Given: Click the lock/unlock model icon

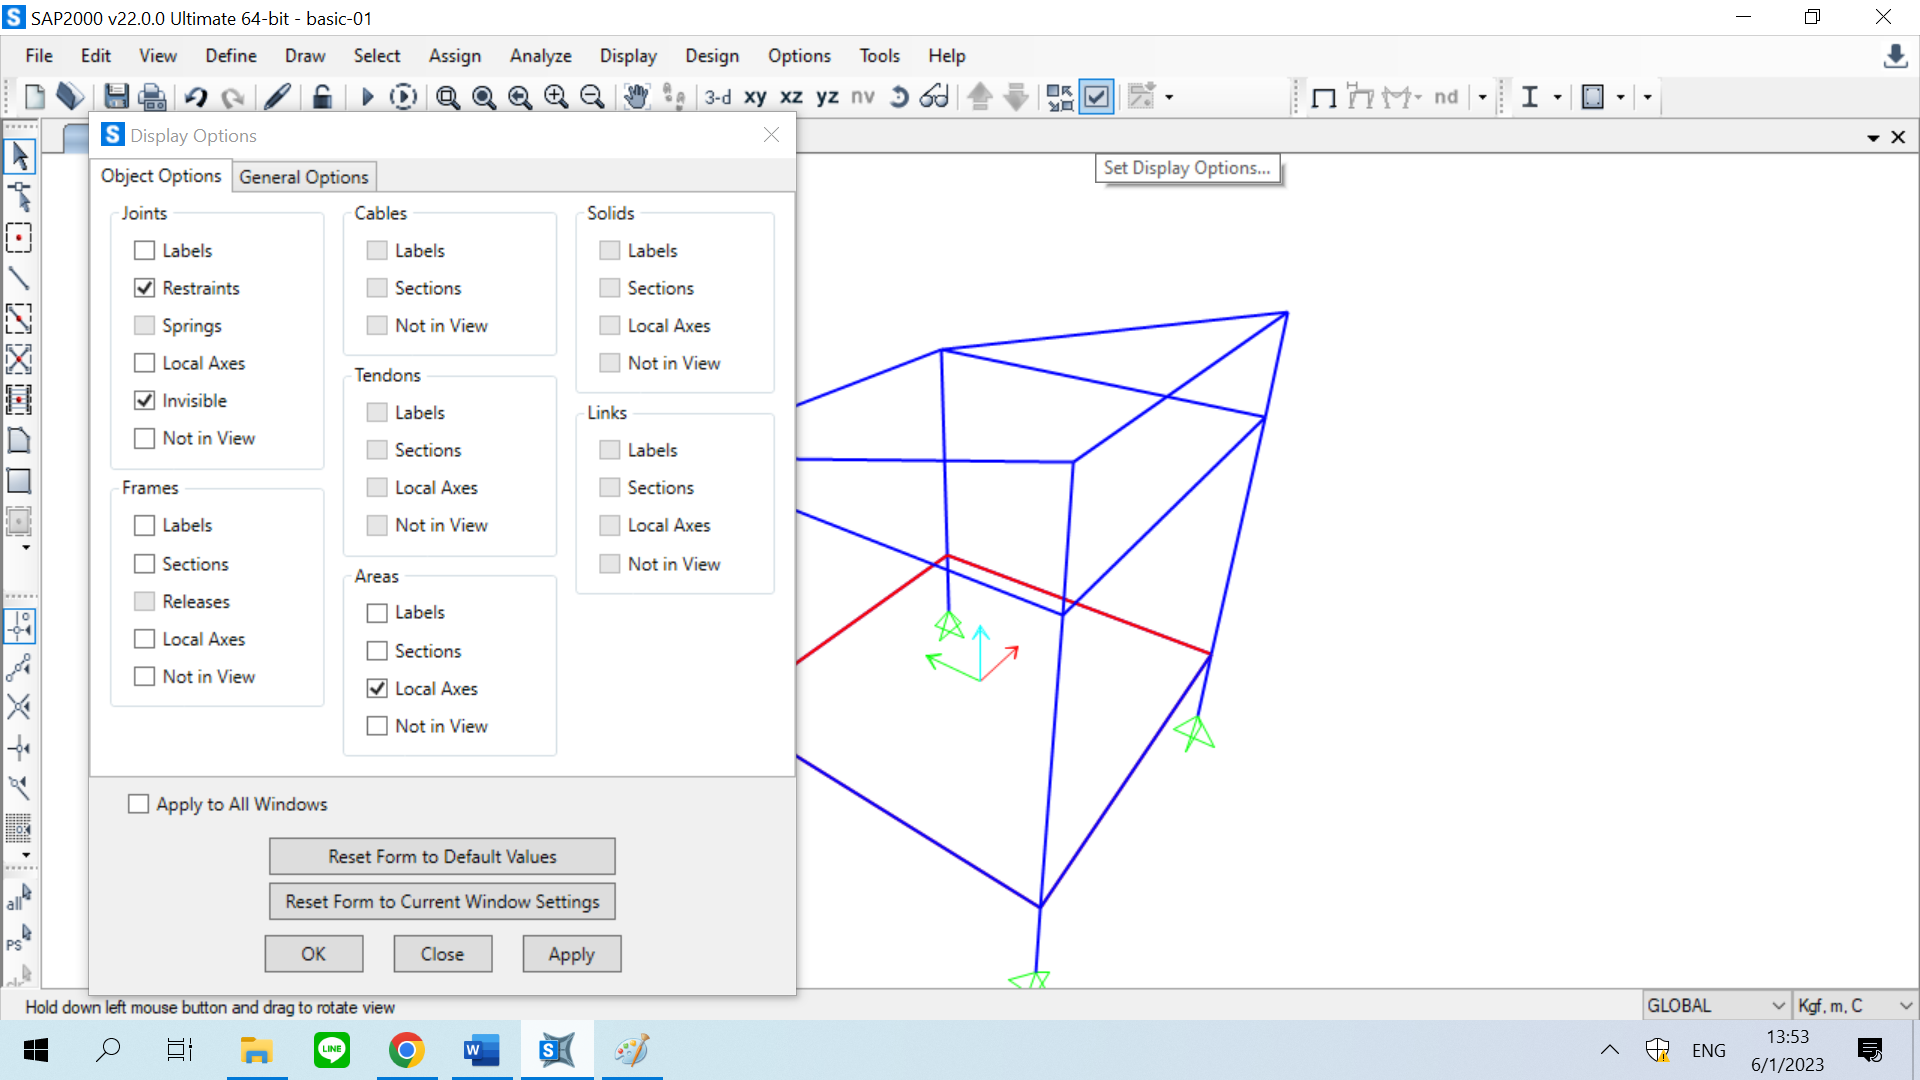Looking at the screenshot, I should pyautogui.click(x=322, y=97).
